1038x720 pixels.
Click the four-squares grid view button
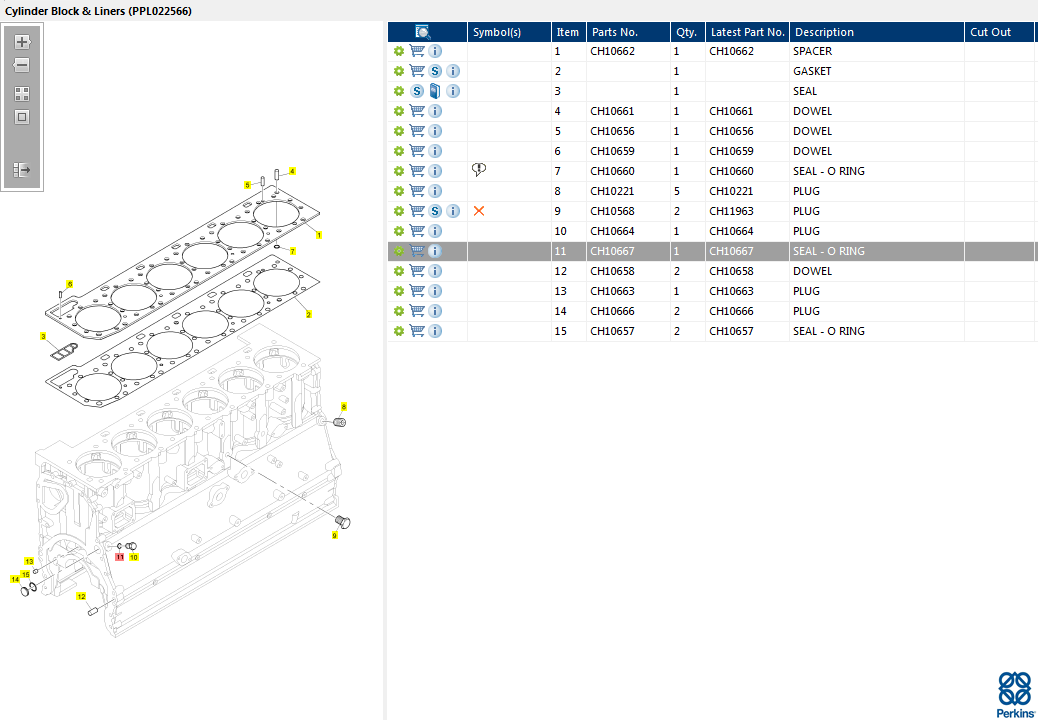point(22,94)
